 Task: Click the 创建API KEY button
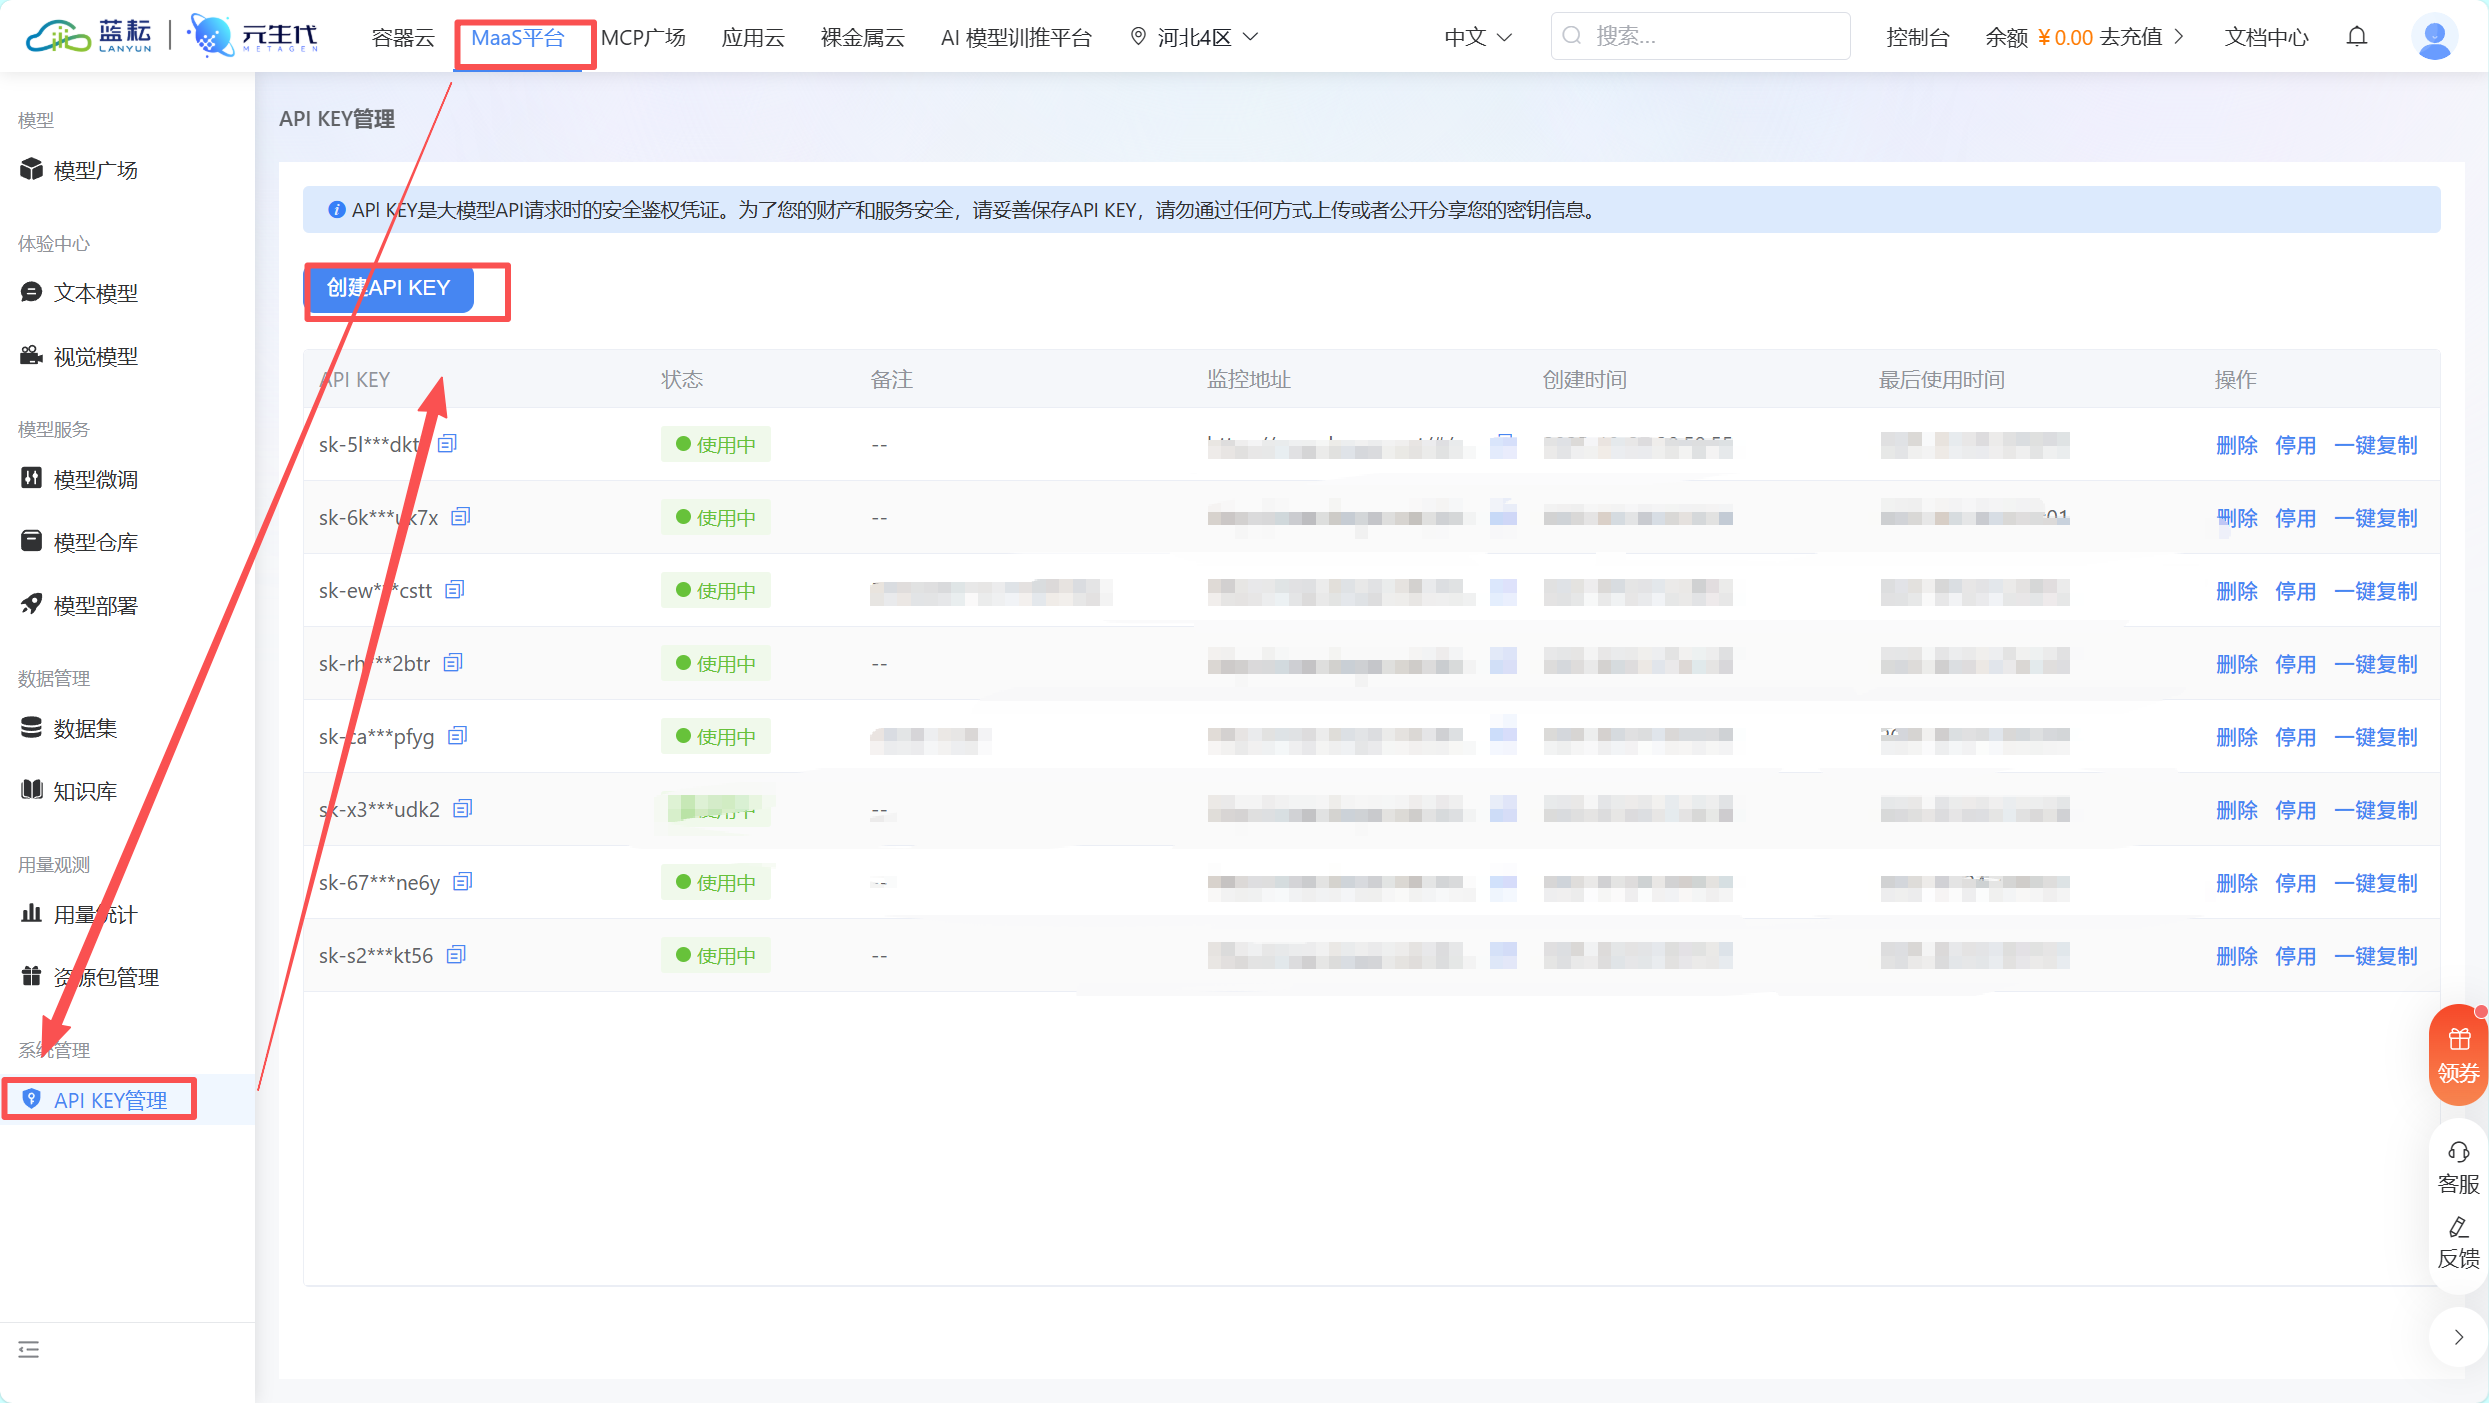[389, 288]
